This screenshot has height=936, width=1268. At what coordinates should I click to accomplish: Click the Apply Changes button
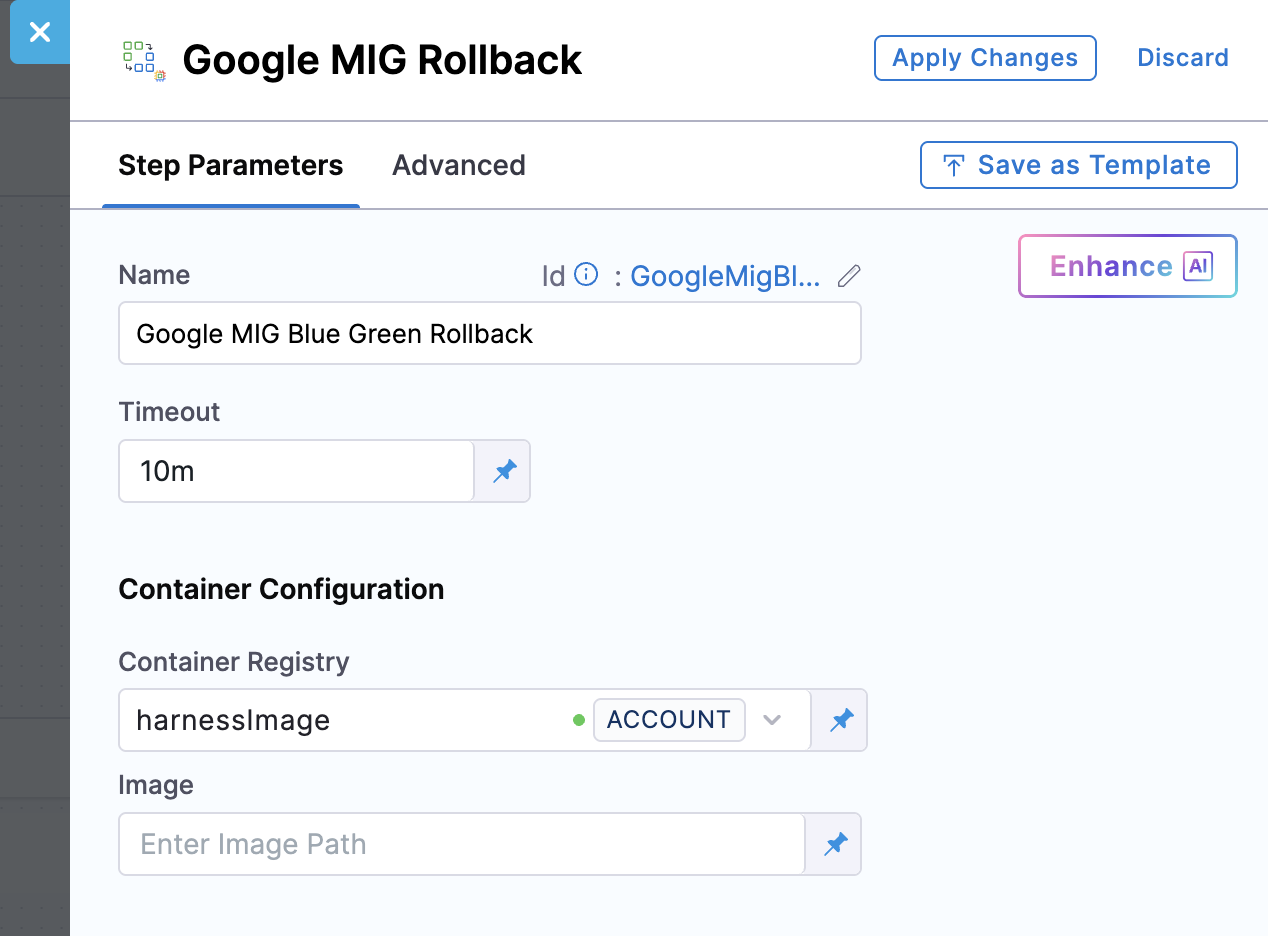point(984,58)
